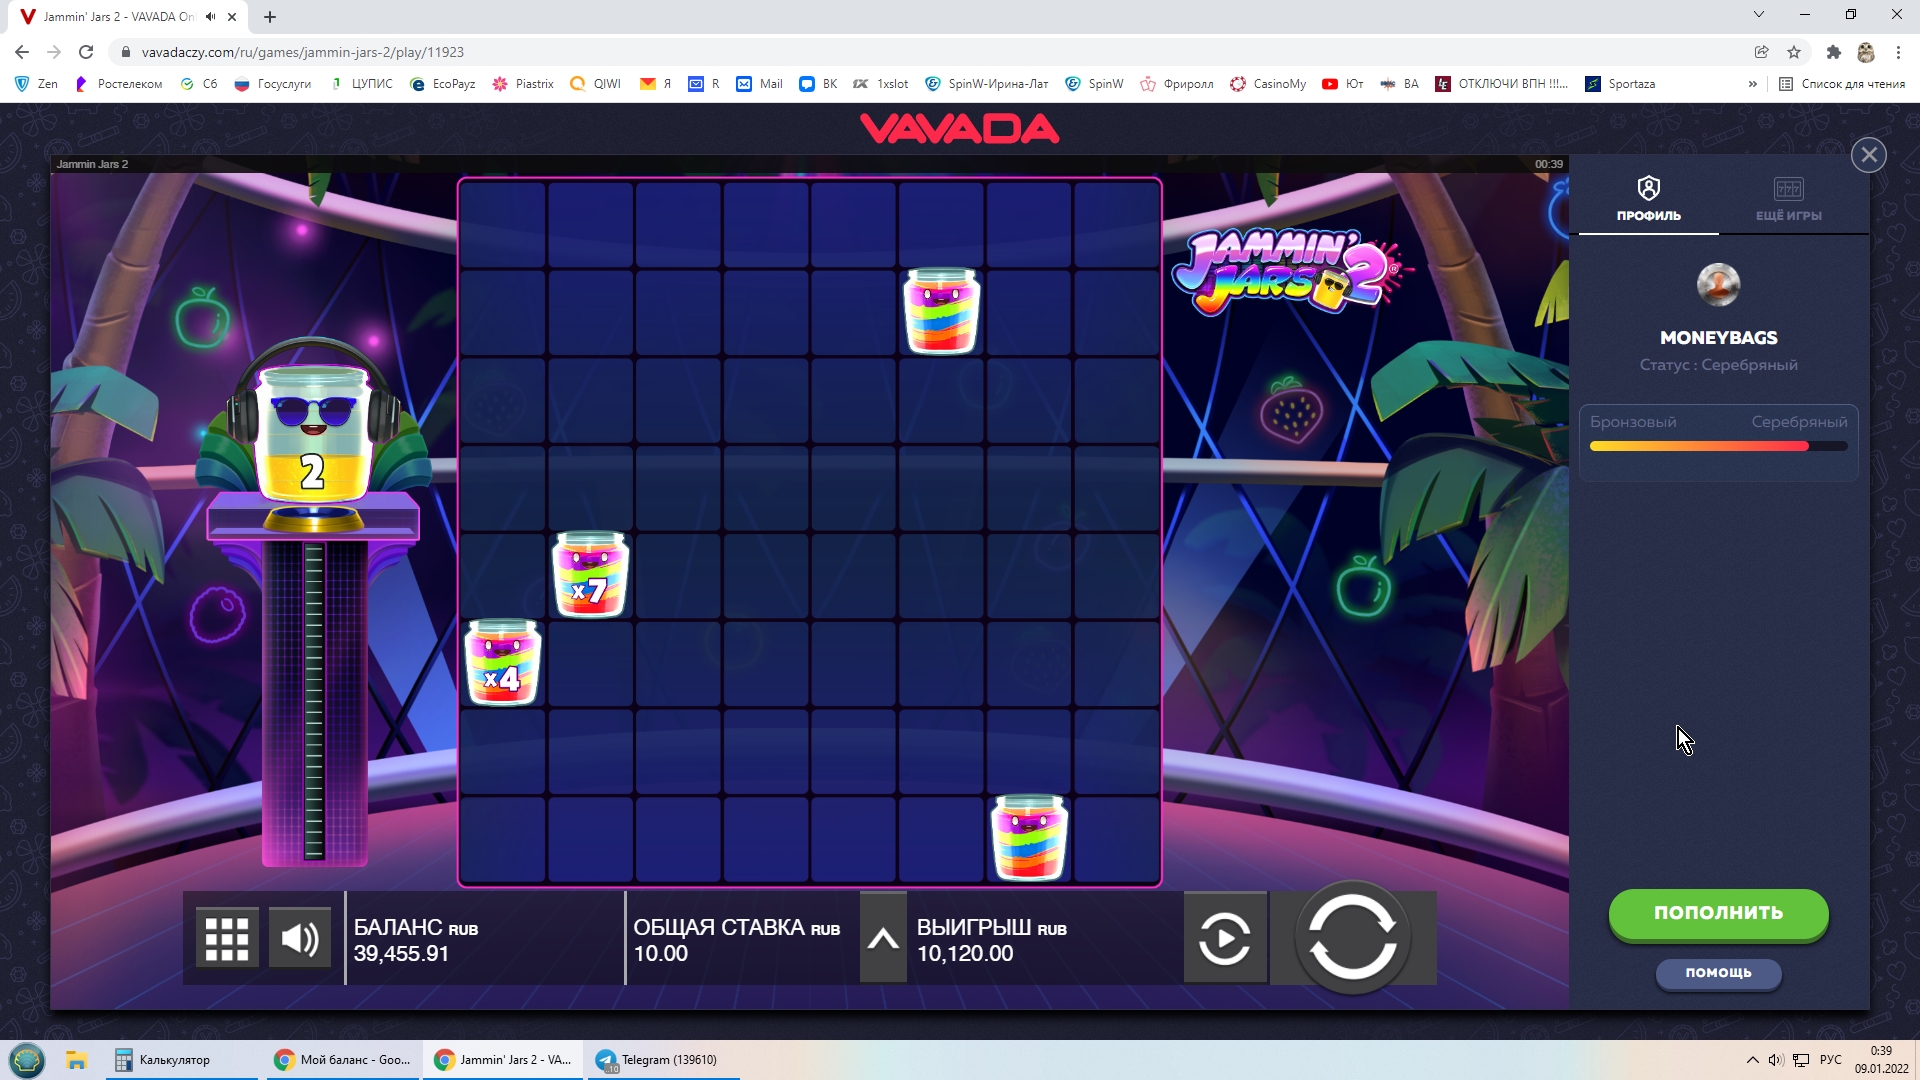Open the Фриролл bookmark

pos(1177,84)
